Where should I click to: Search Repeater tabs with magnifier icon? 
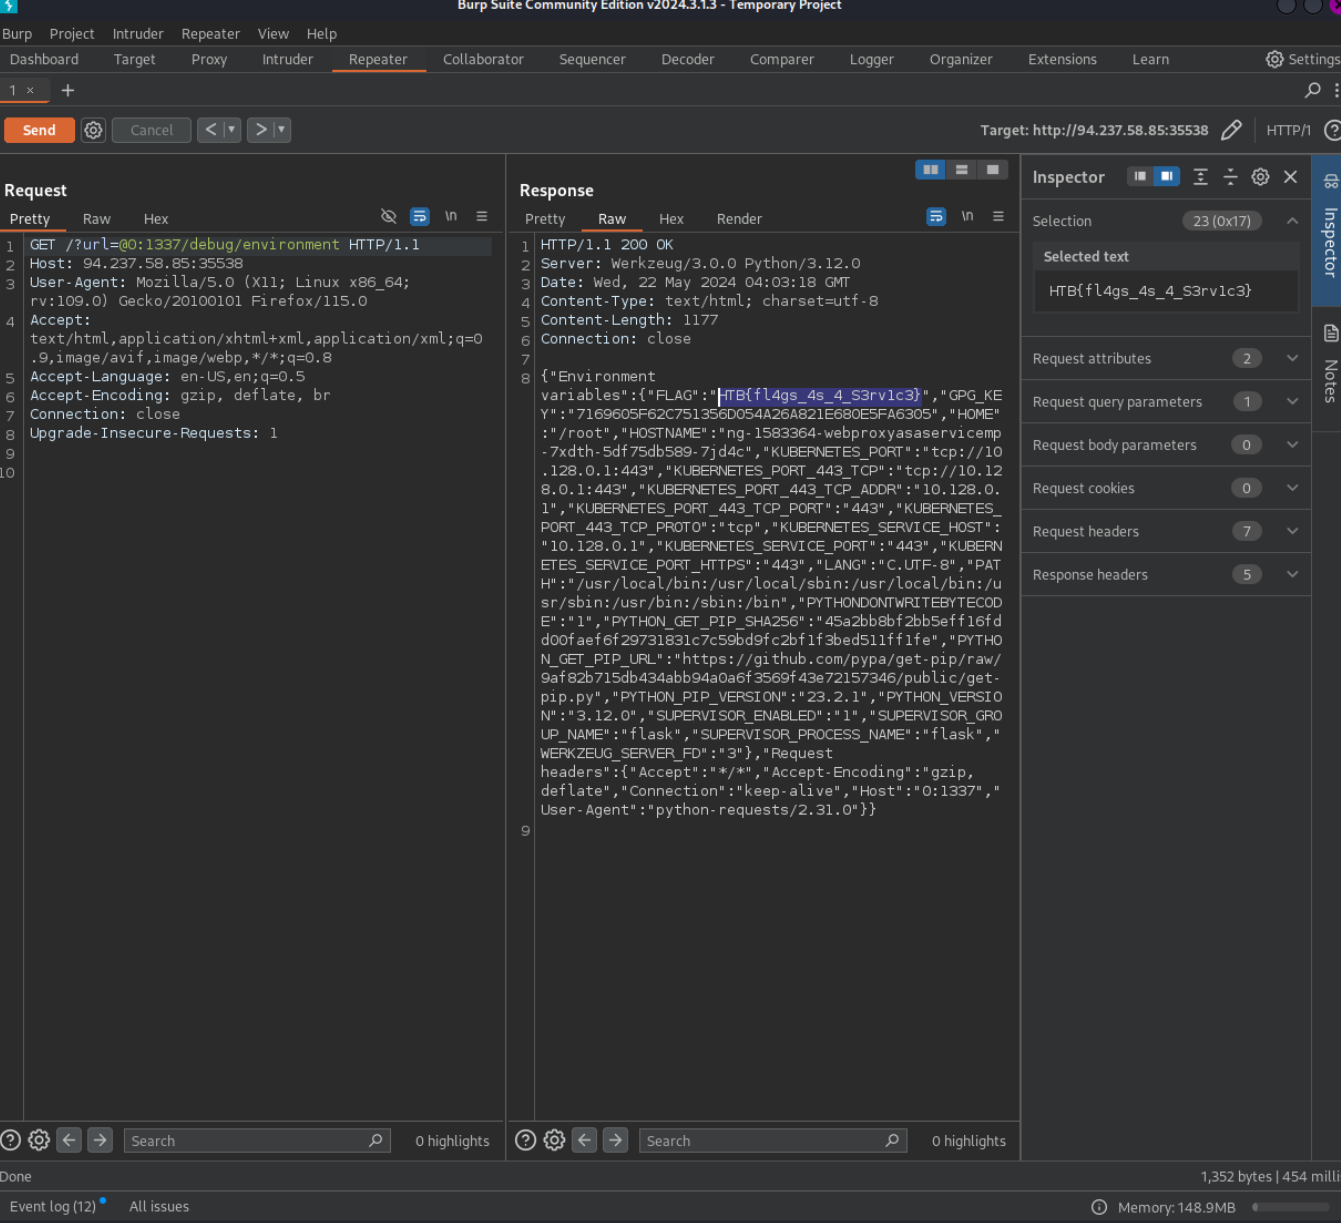point(1313,90)
